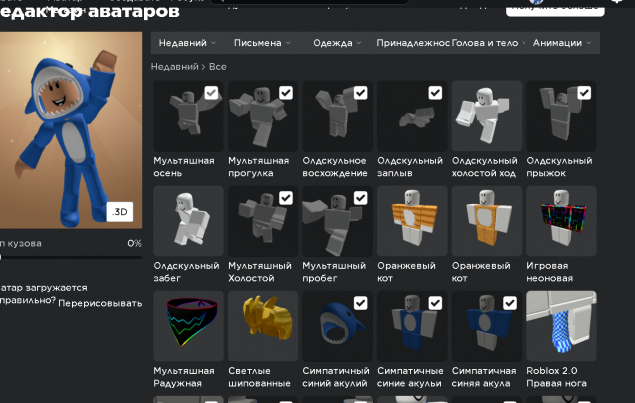Equip the Оранжевый кот striped shirt

412,221
